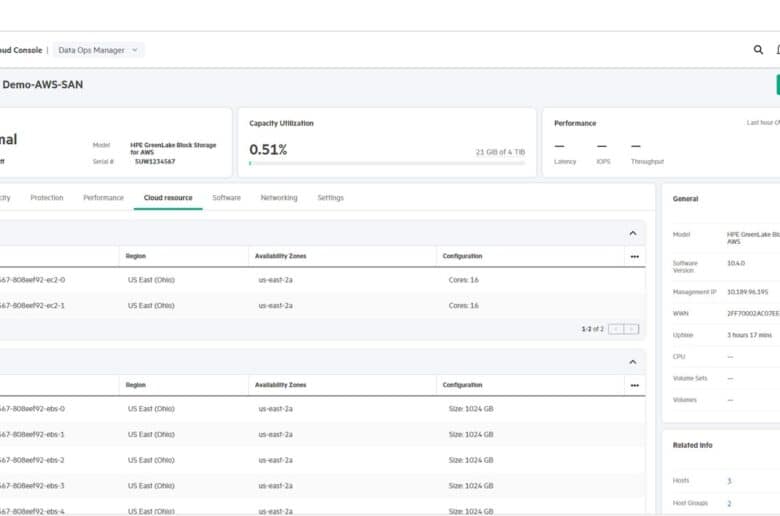This screenshot has width=780, height=516.
Task: Click the Software Version 10.4.0 value
Action: 736,263
